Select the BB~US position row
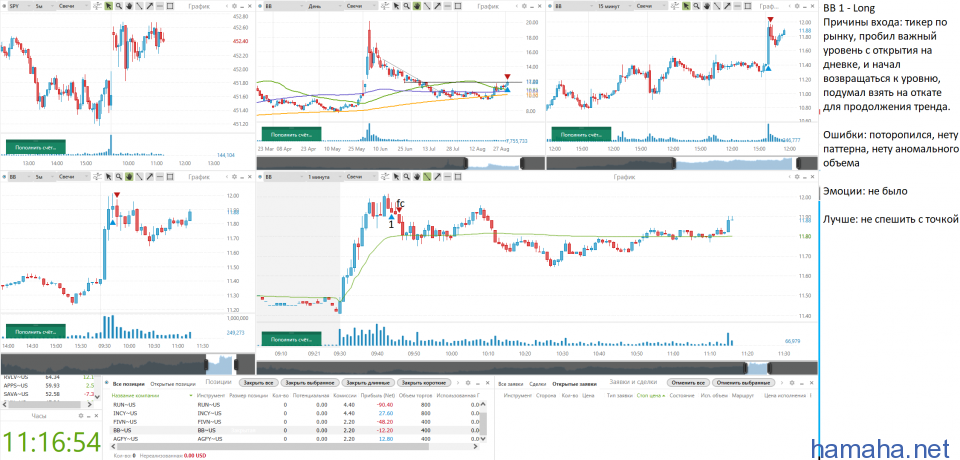Image resolution: width=960 pixels, height=460 pixels. (294, 431)
